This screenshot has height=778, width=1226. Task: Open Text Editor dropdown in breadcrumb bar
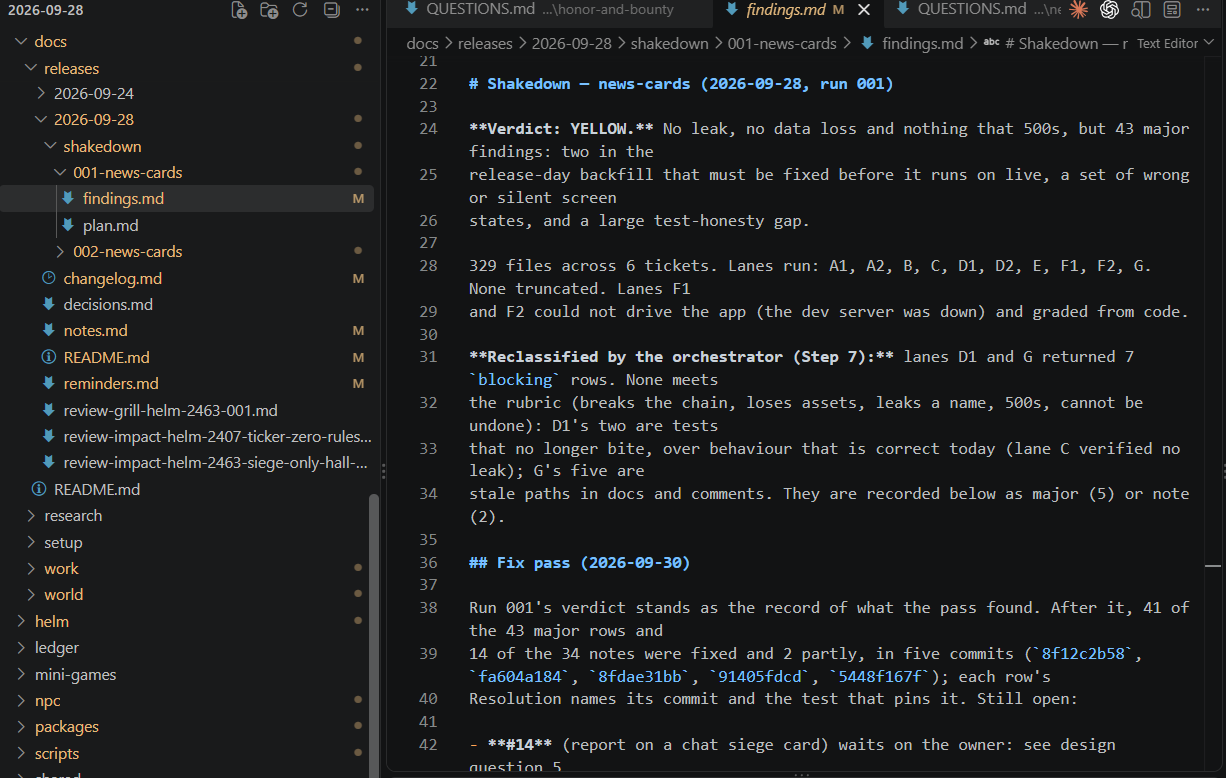[x=1175, y=43]
